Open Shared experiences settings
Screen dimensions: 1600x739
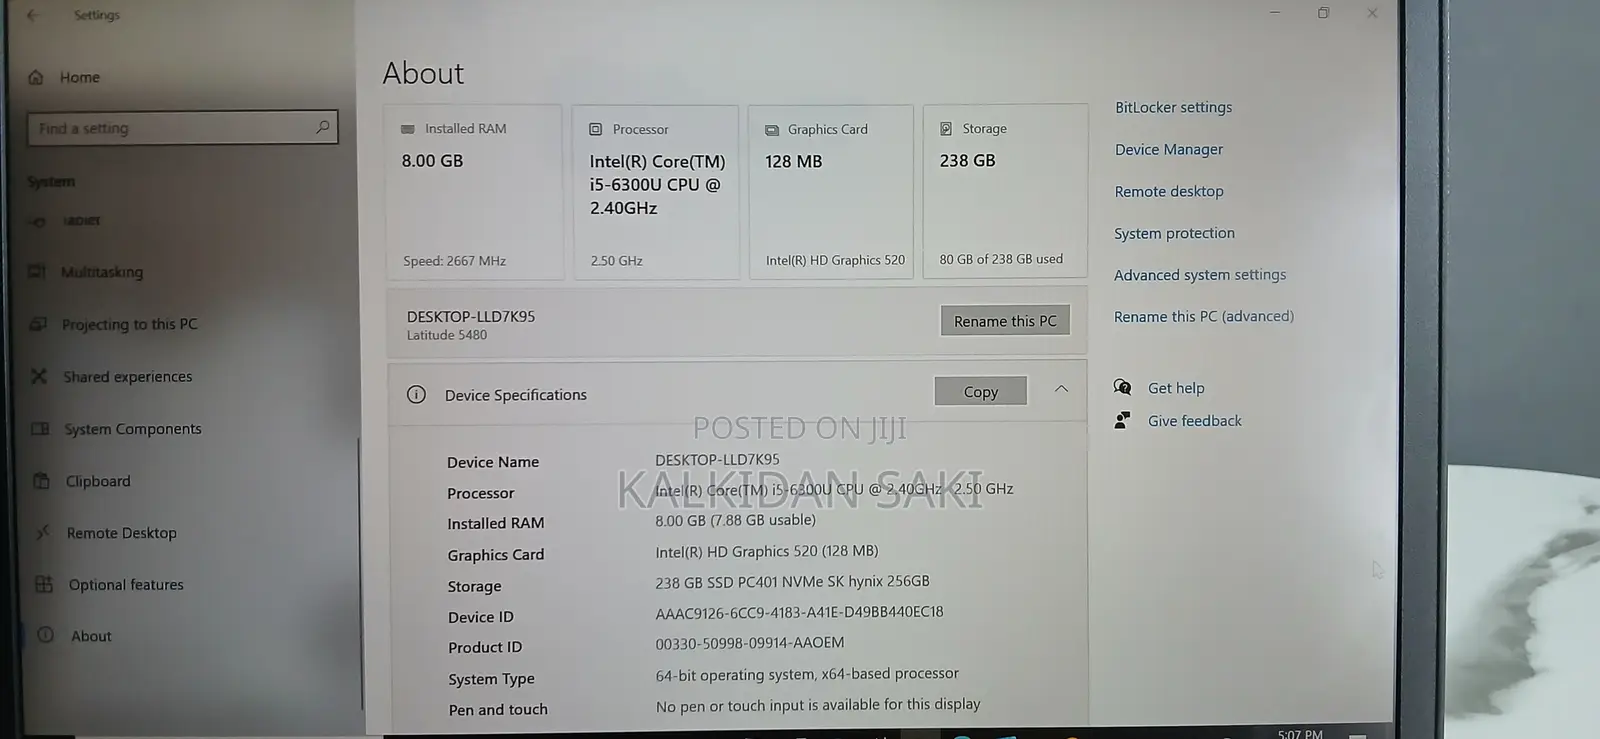(x=127, y=377)
